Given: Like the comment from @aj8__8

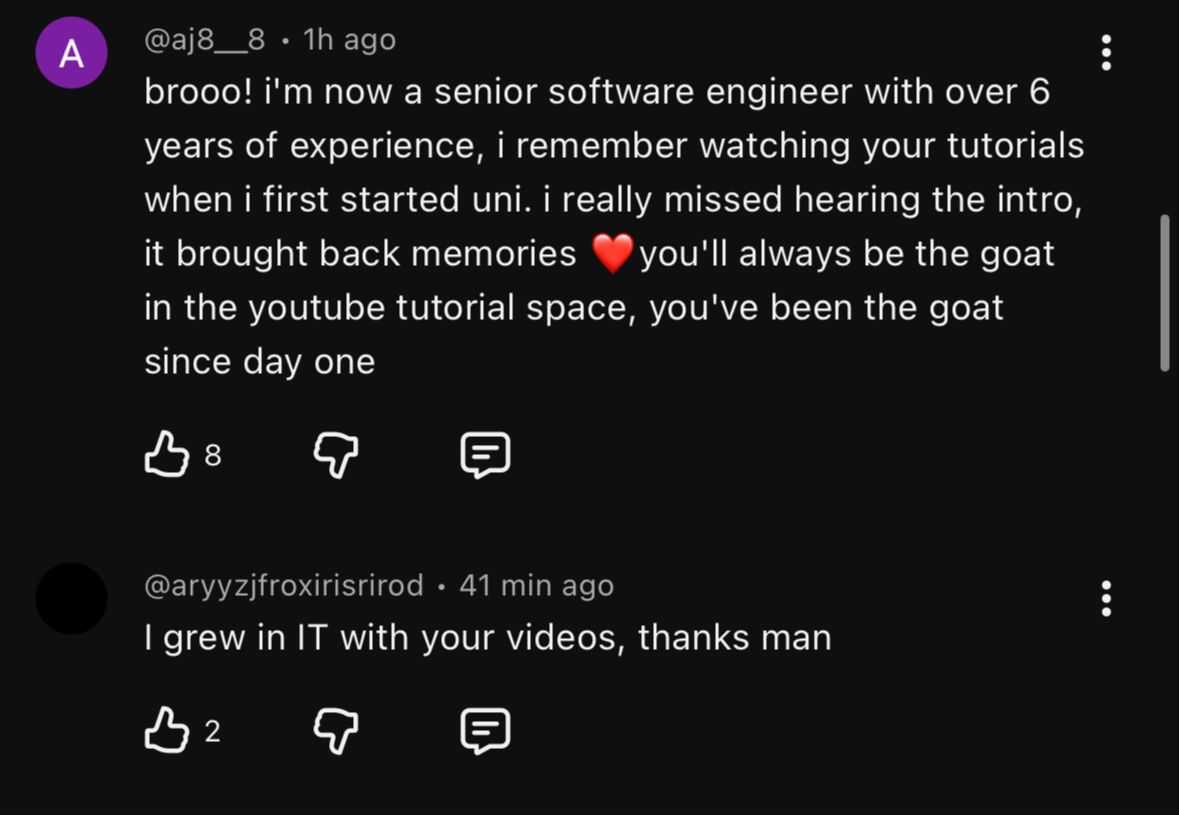Looking at the screenshot, I should pos(167,456).
